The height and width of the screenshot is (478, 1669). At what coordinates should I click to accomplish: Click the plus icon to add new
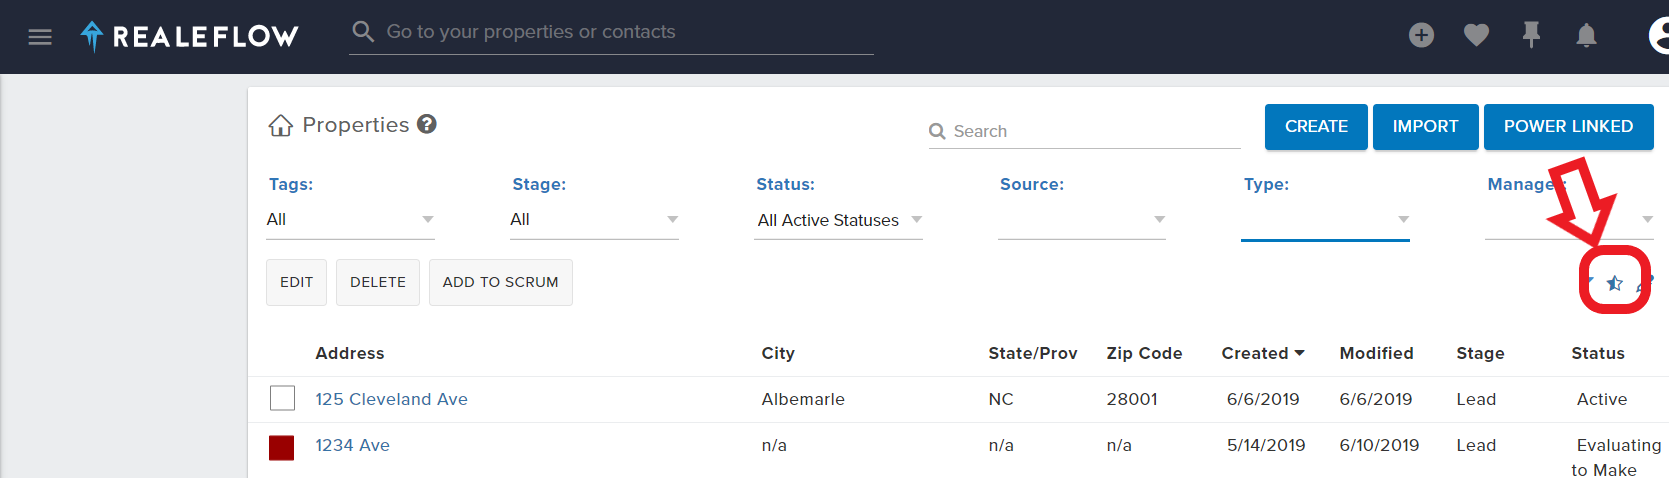(1421, 36)
